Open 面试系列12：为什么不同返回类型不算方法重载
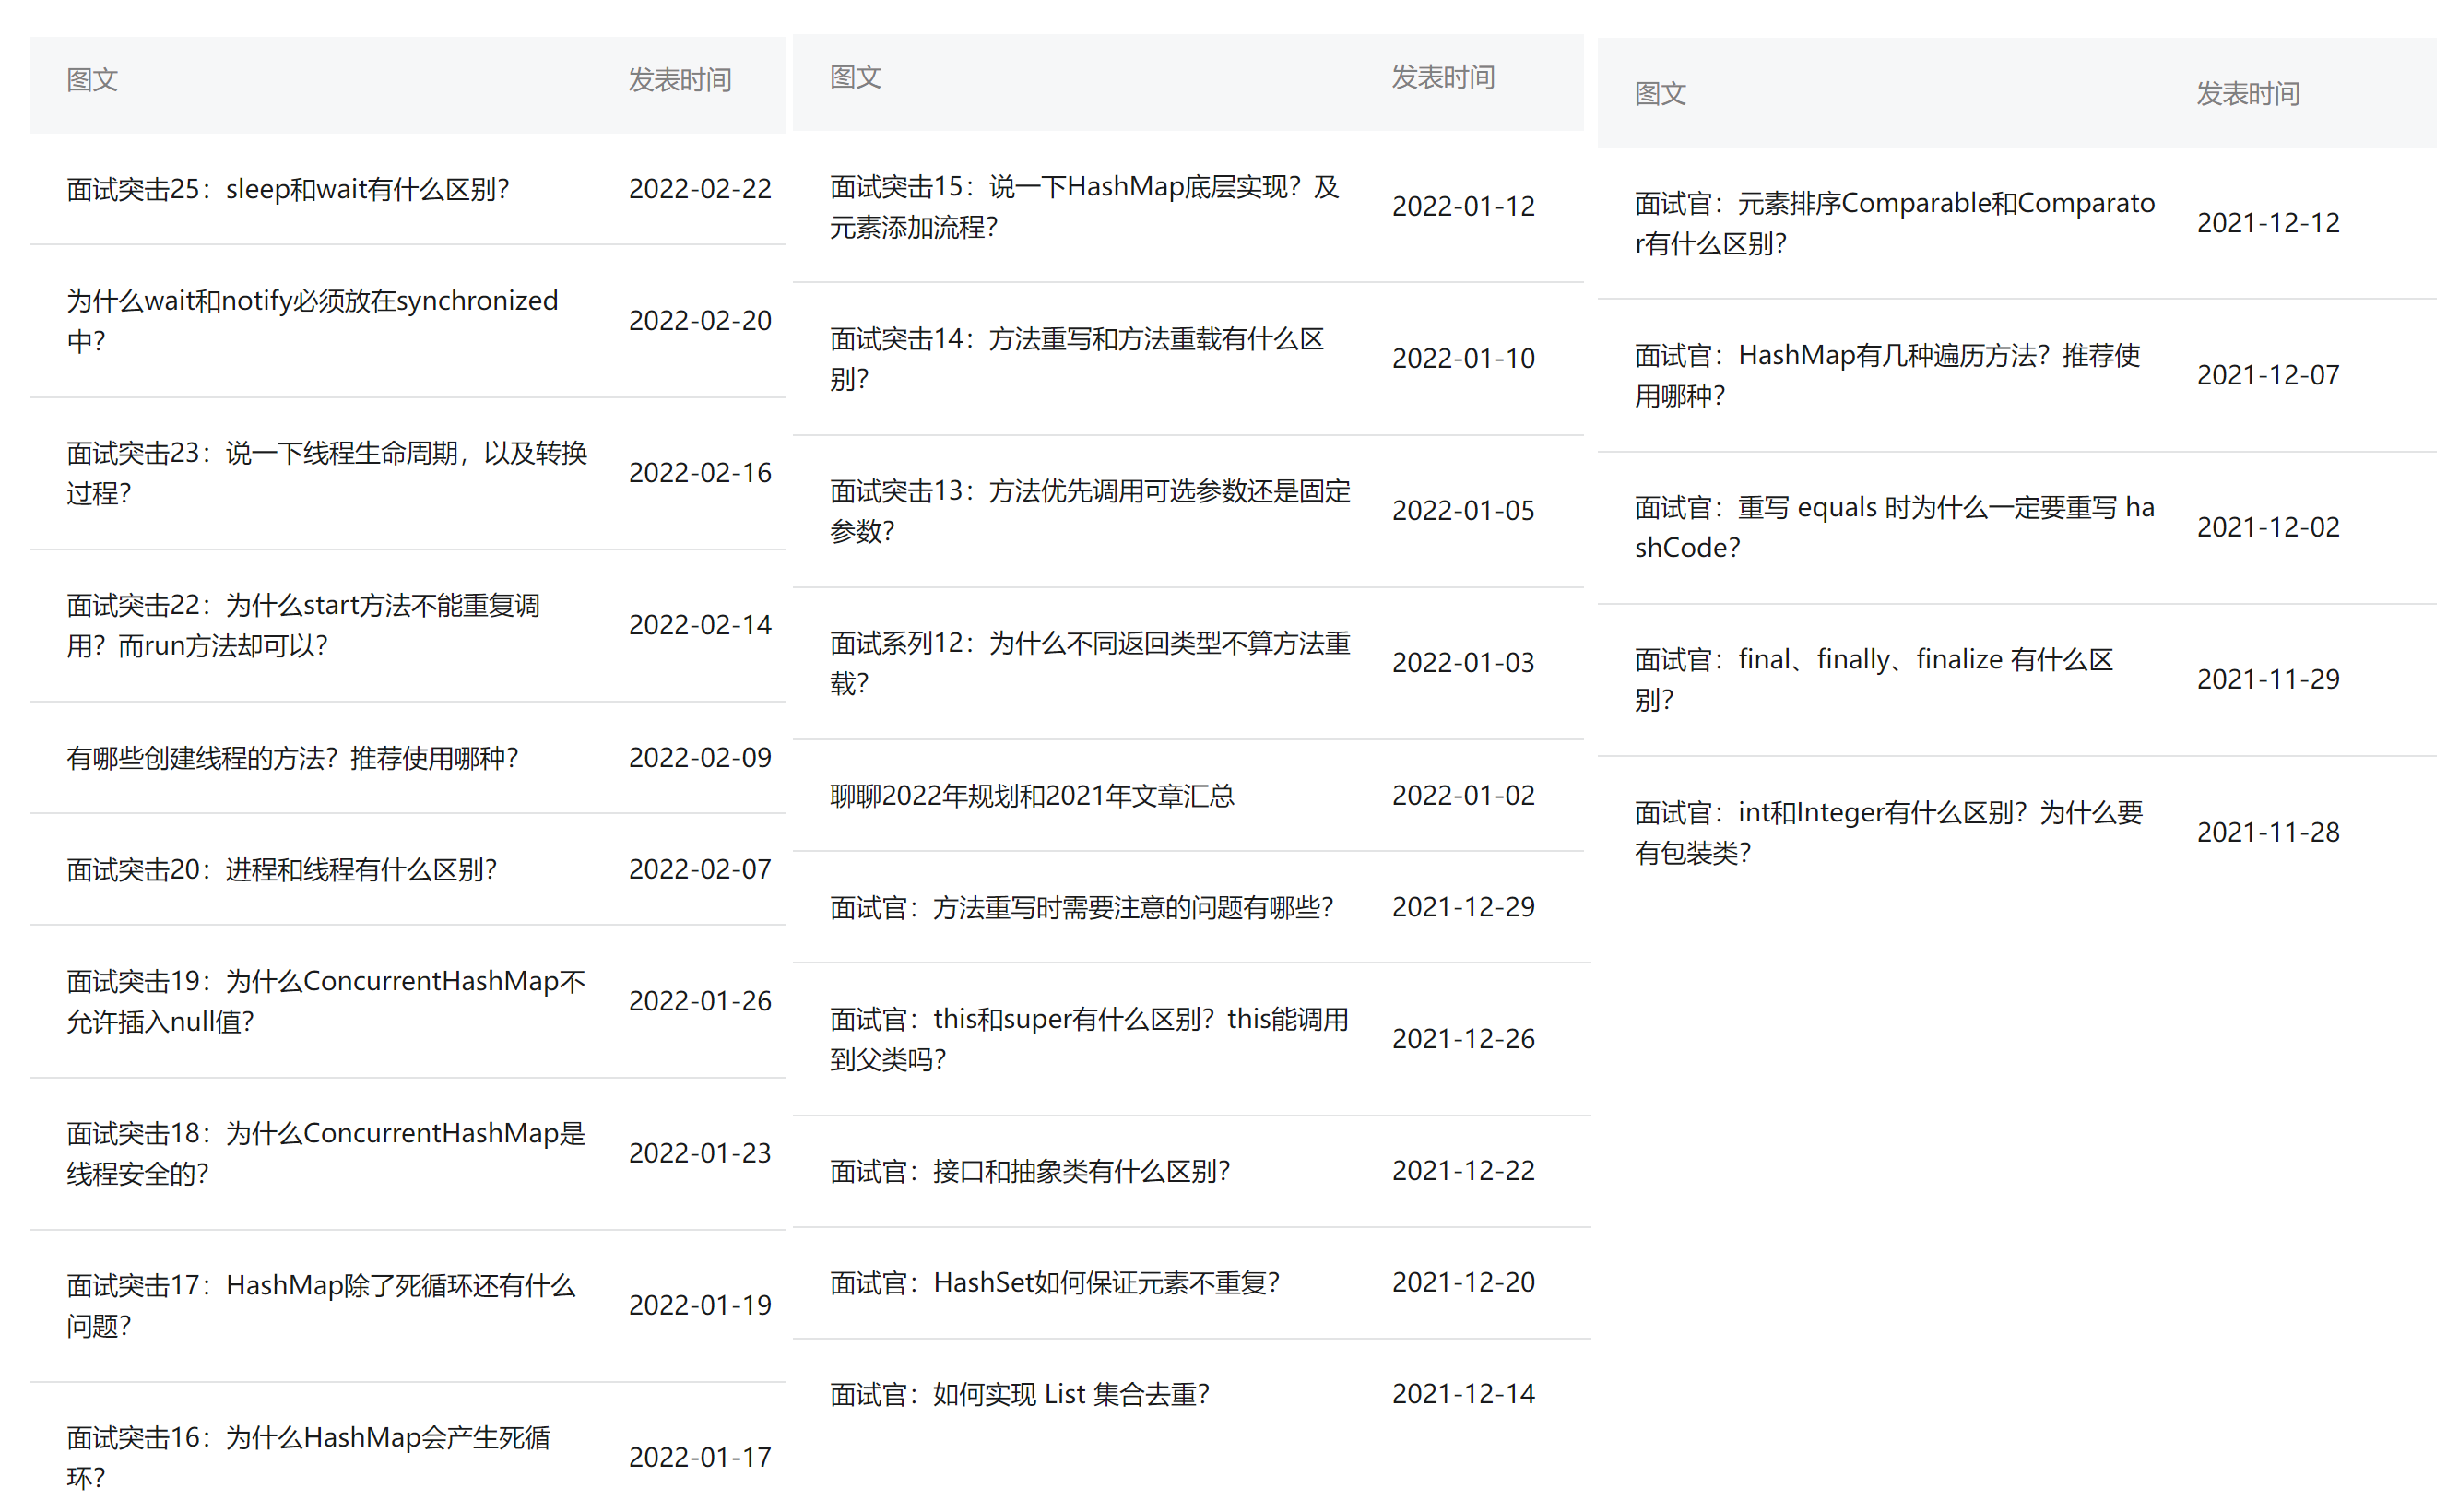 pyautogui.click(x=1090, y=663)
